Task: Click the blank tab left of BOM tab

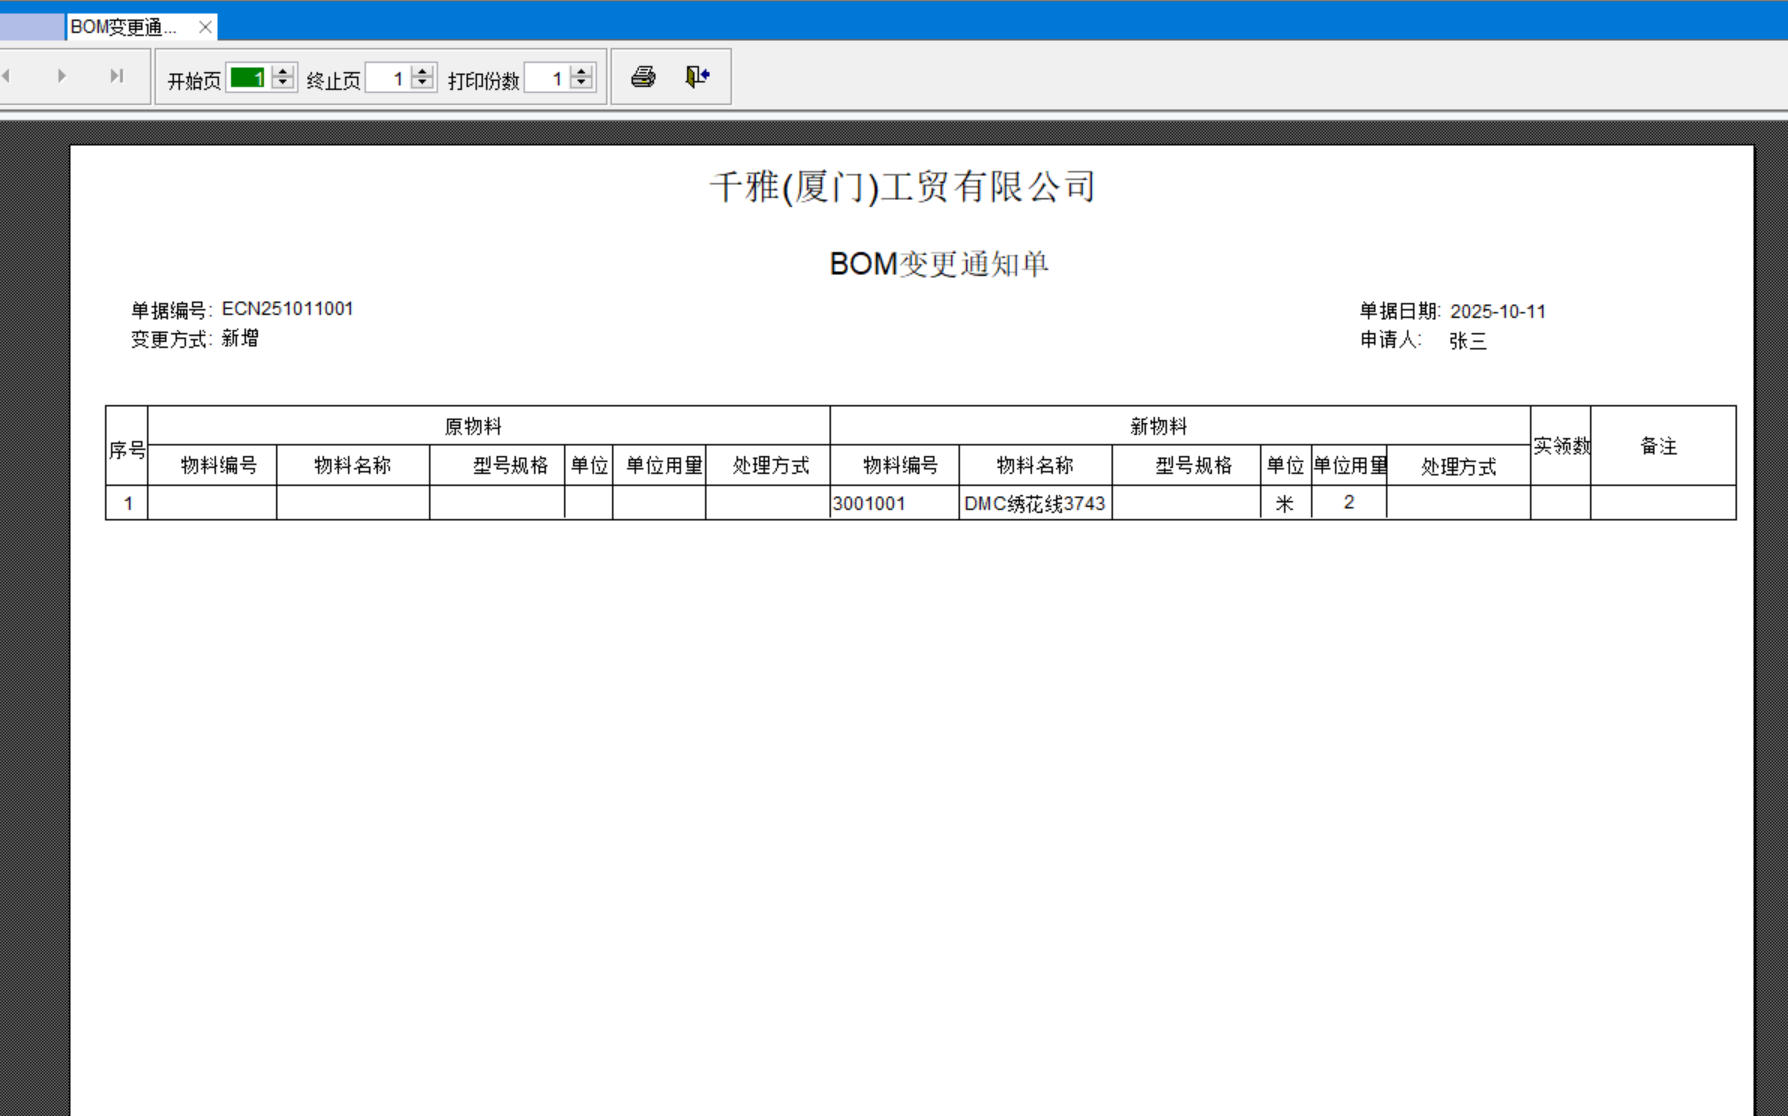Action: point(32,27)
